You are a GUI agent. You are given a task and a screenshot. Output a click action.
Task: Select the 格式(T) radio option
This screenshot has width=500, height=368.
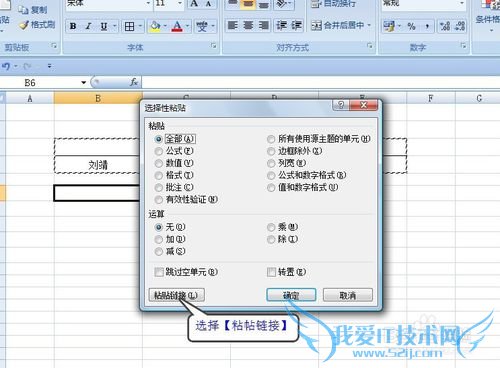(174, 175)
